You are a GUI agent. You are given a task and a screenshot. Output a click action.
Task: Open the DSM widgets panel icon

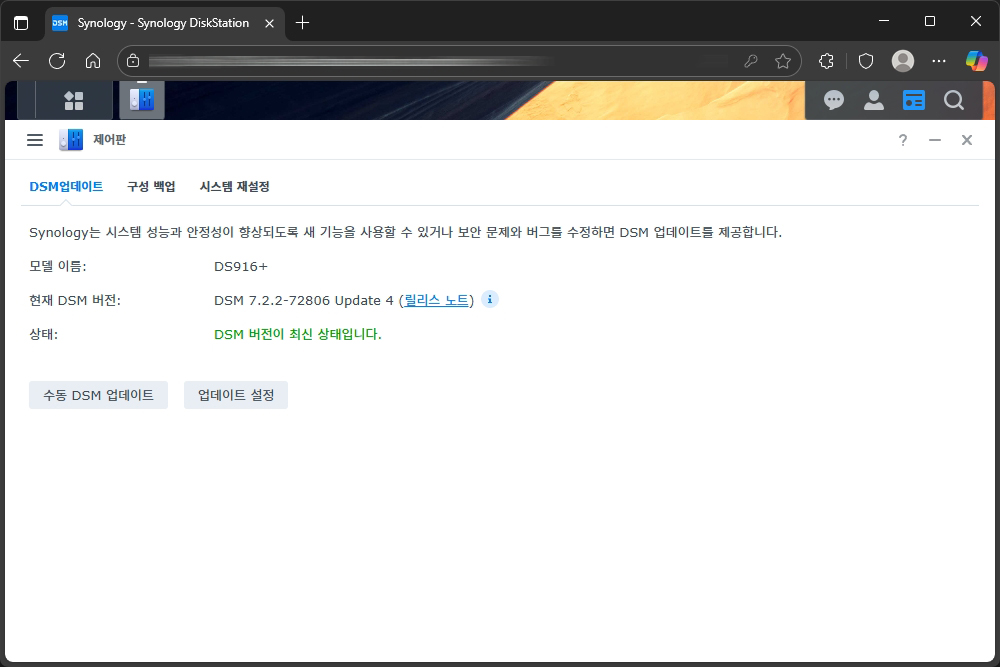tap(913, 100)
